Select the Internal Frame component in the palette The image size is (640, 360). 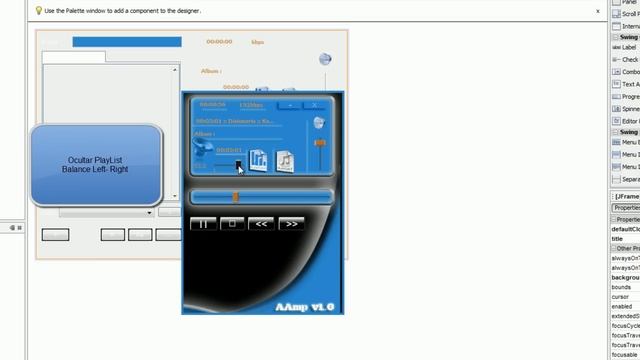(x=625, y=27)
